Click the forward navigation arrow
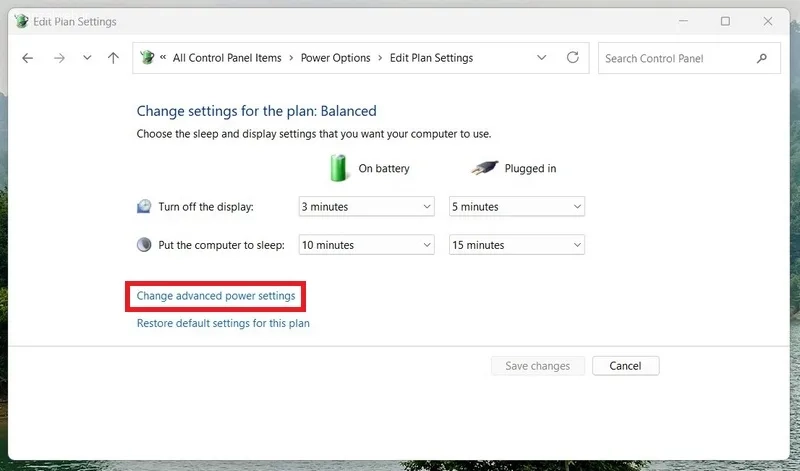This screenshot has width=800, height=471. tap(59, 58)
